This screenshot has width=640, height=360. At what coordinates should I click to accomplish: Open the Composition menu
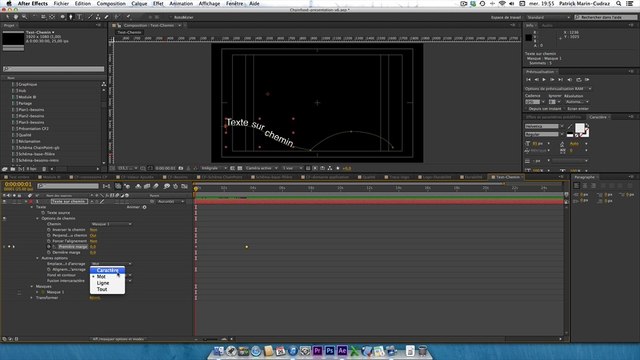[x=111, y=3]
